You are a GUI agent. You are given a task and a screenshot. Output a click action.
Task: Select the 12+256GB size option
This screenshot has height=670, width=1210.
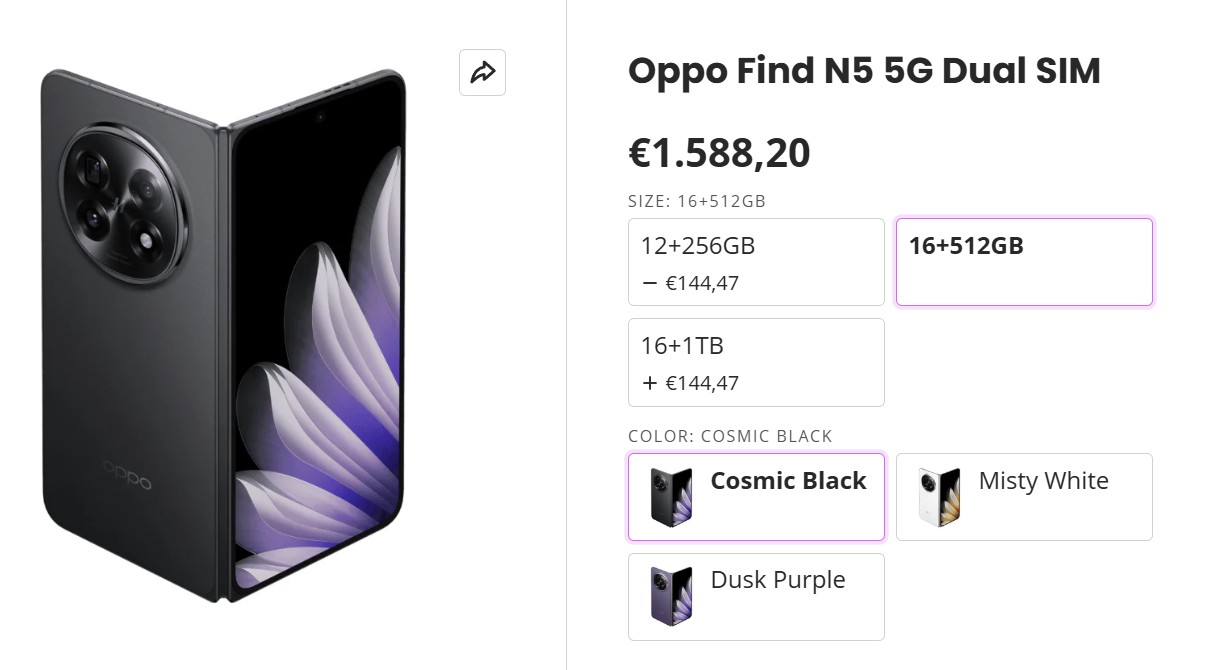click(756, 261)
